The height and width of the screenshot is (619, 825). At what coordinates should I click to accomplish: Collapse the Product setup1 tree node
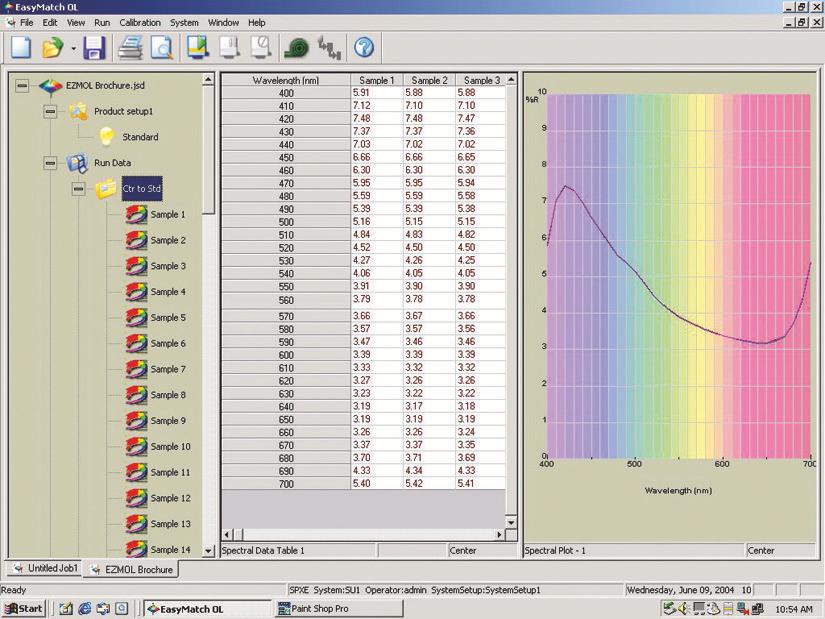50,111
